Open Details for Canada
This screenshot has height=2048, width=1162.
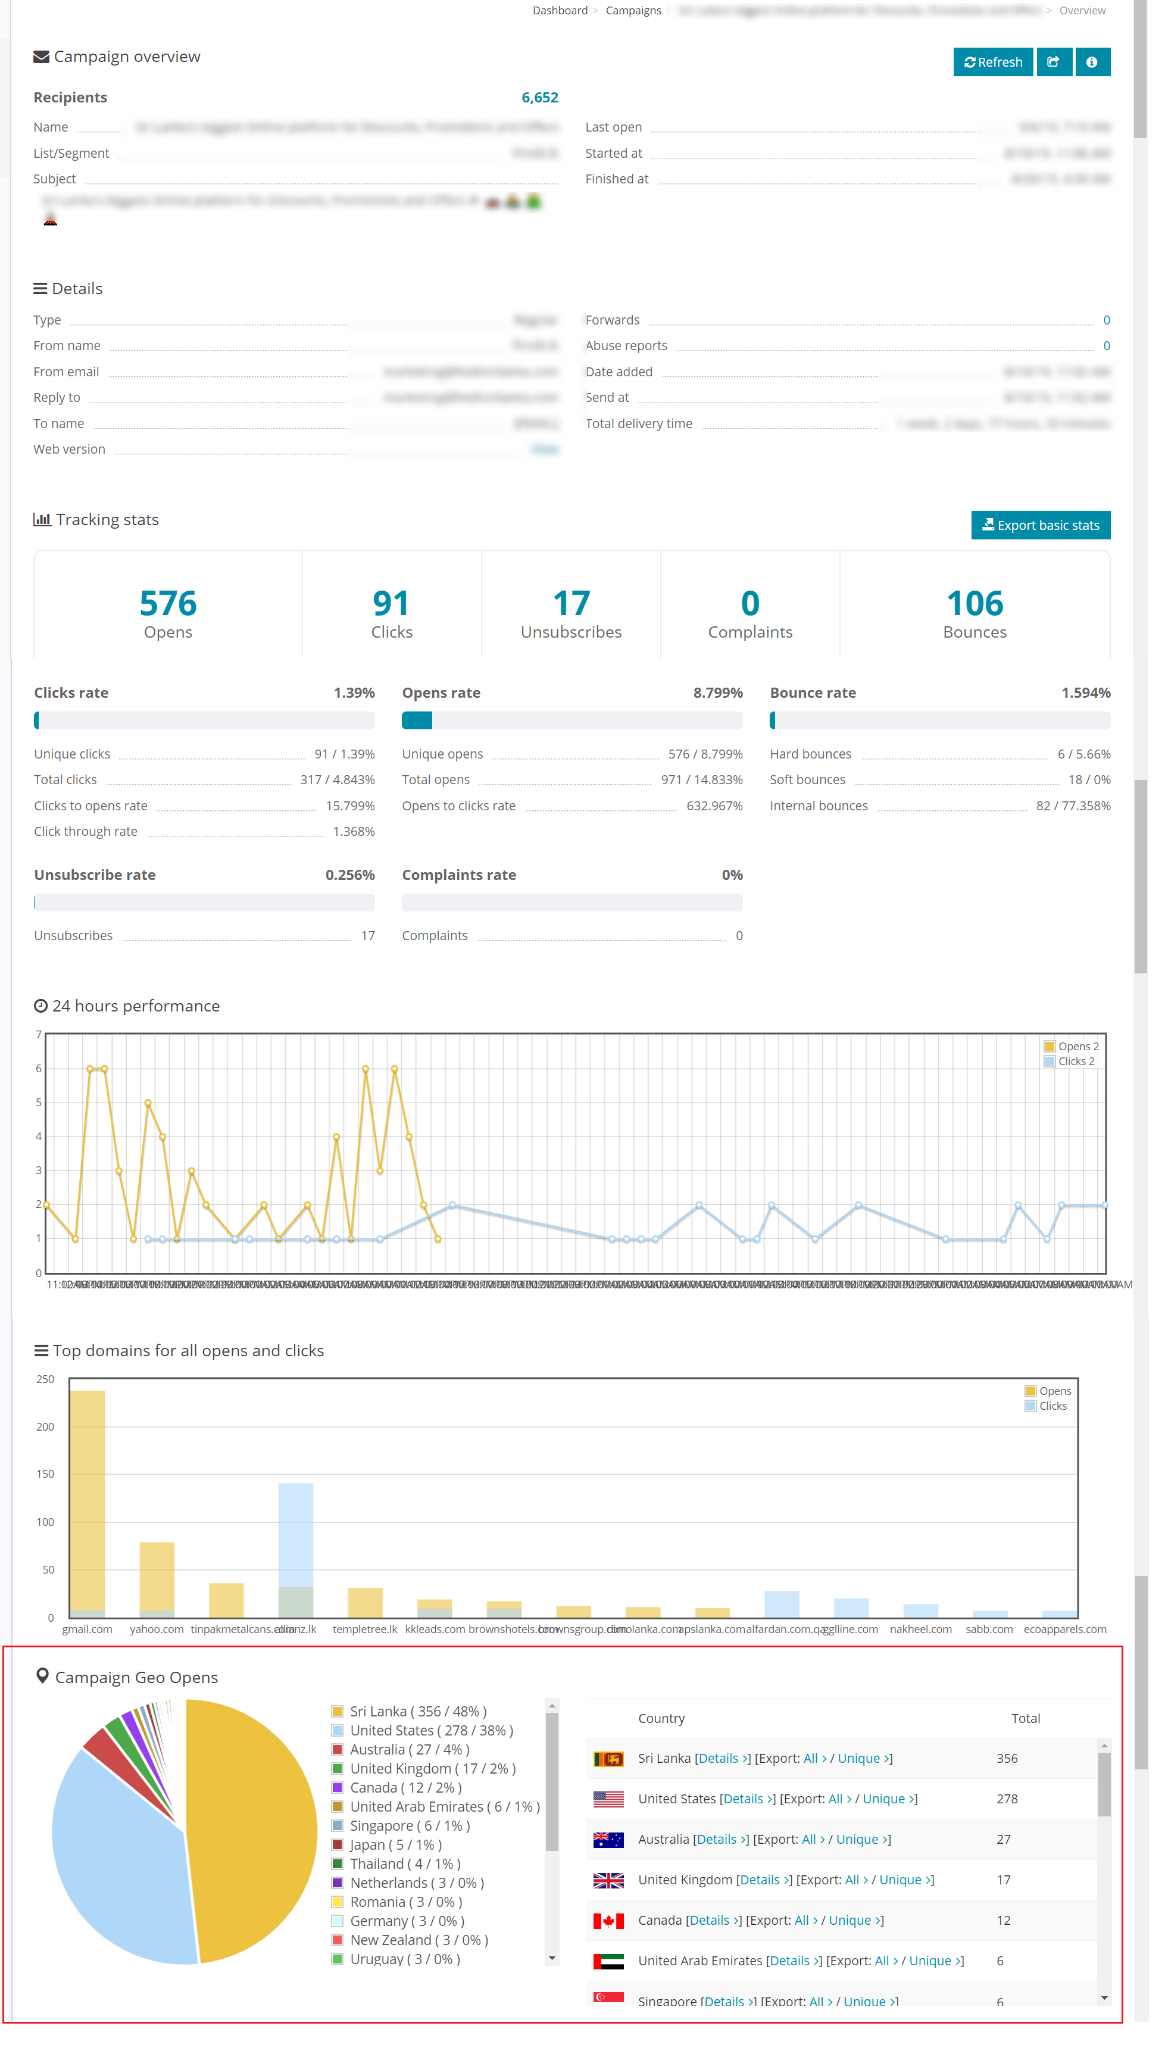(714, 1921)
